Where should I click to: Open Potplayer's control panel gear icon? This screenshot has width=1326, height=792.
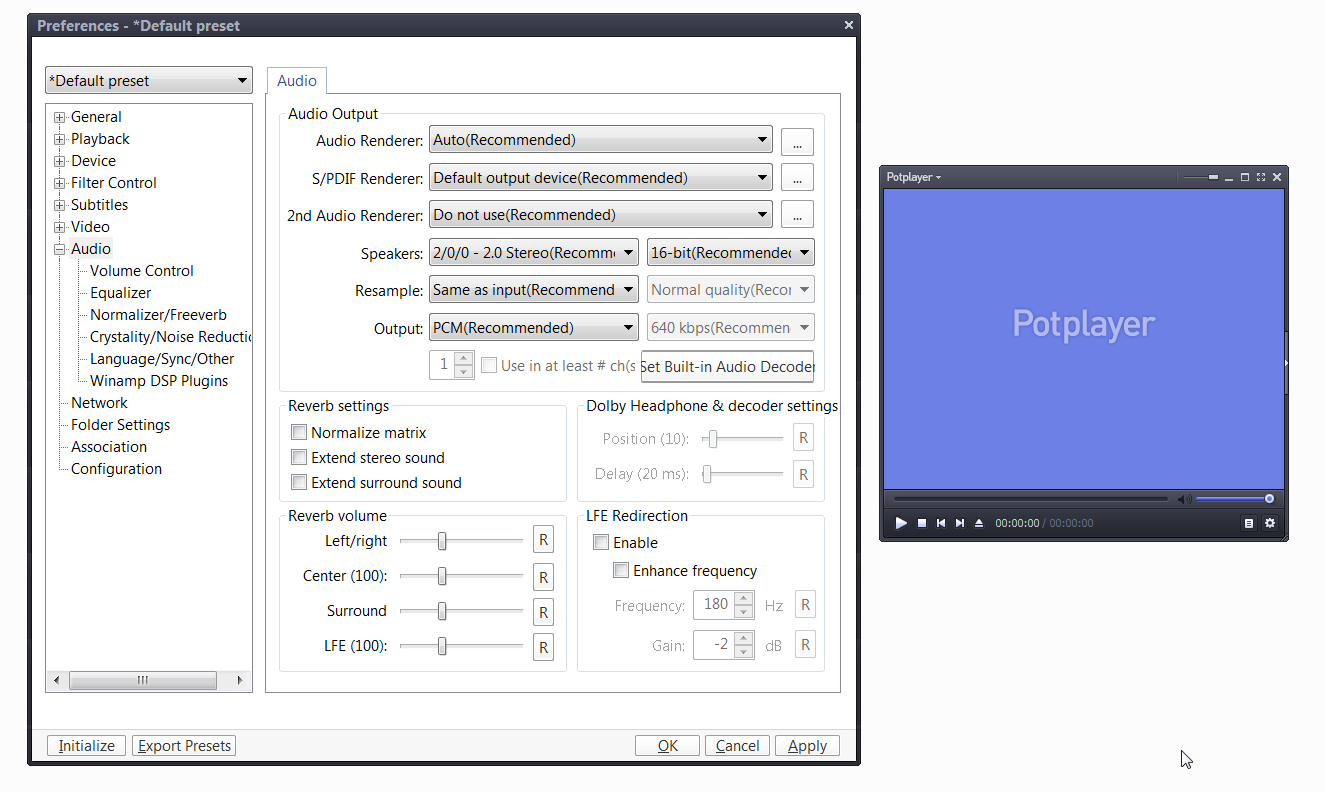[x=1270, y=523]
